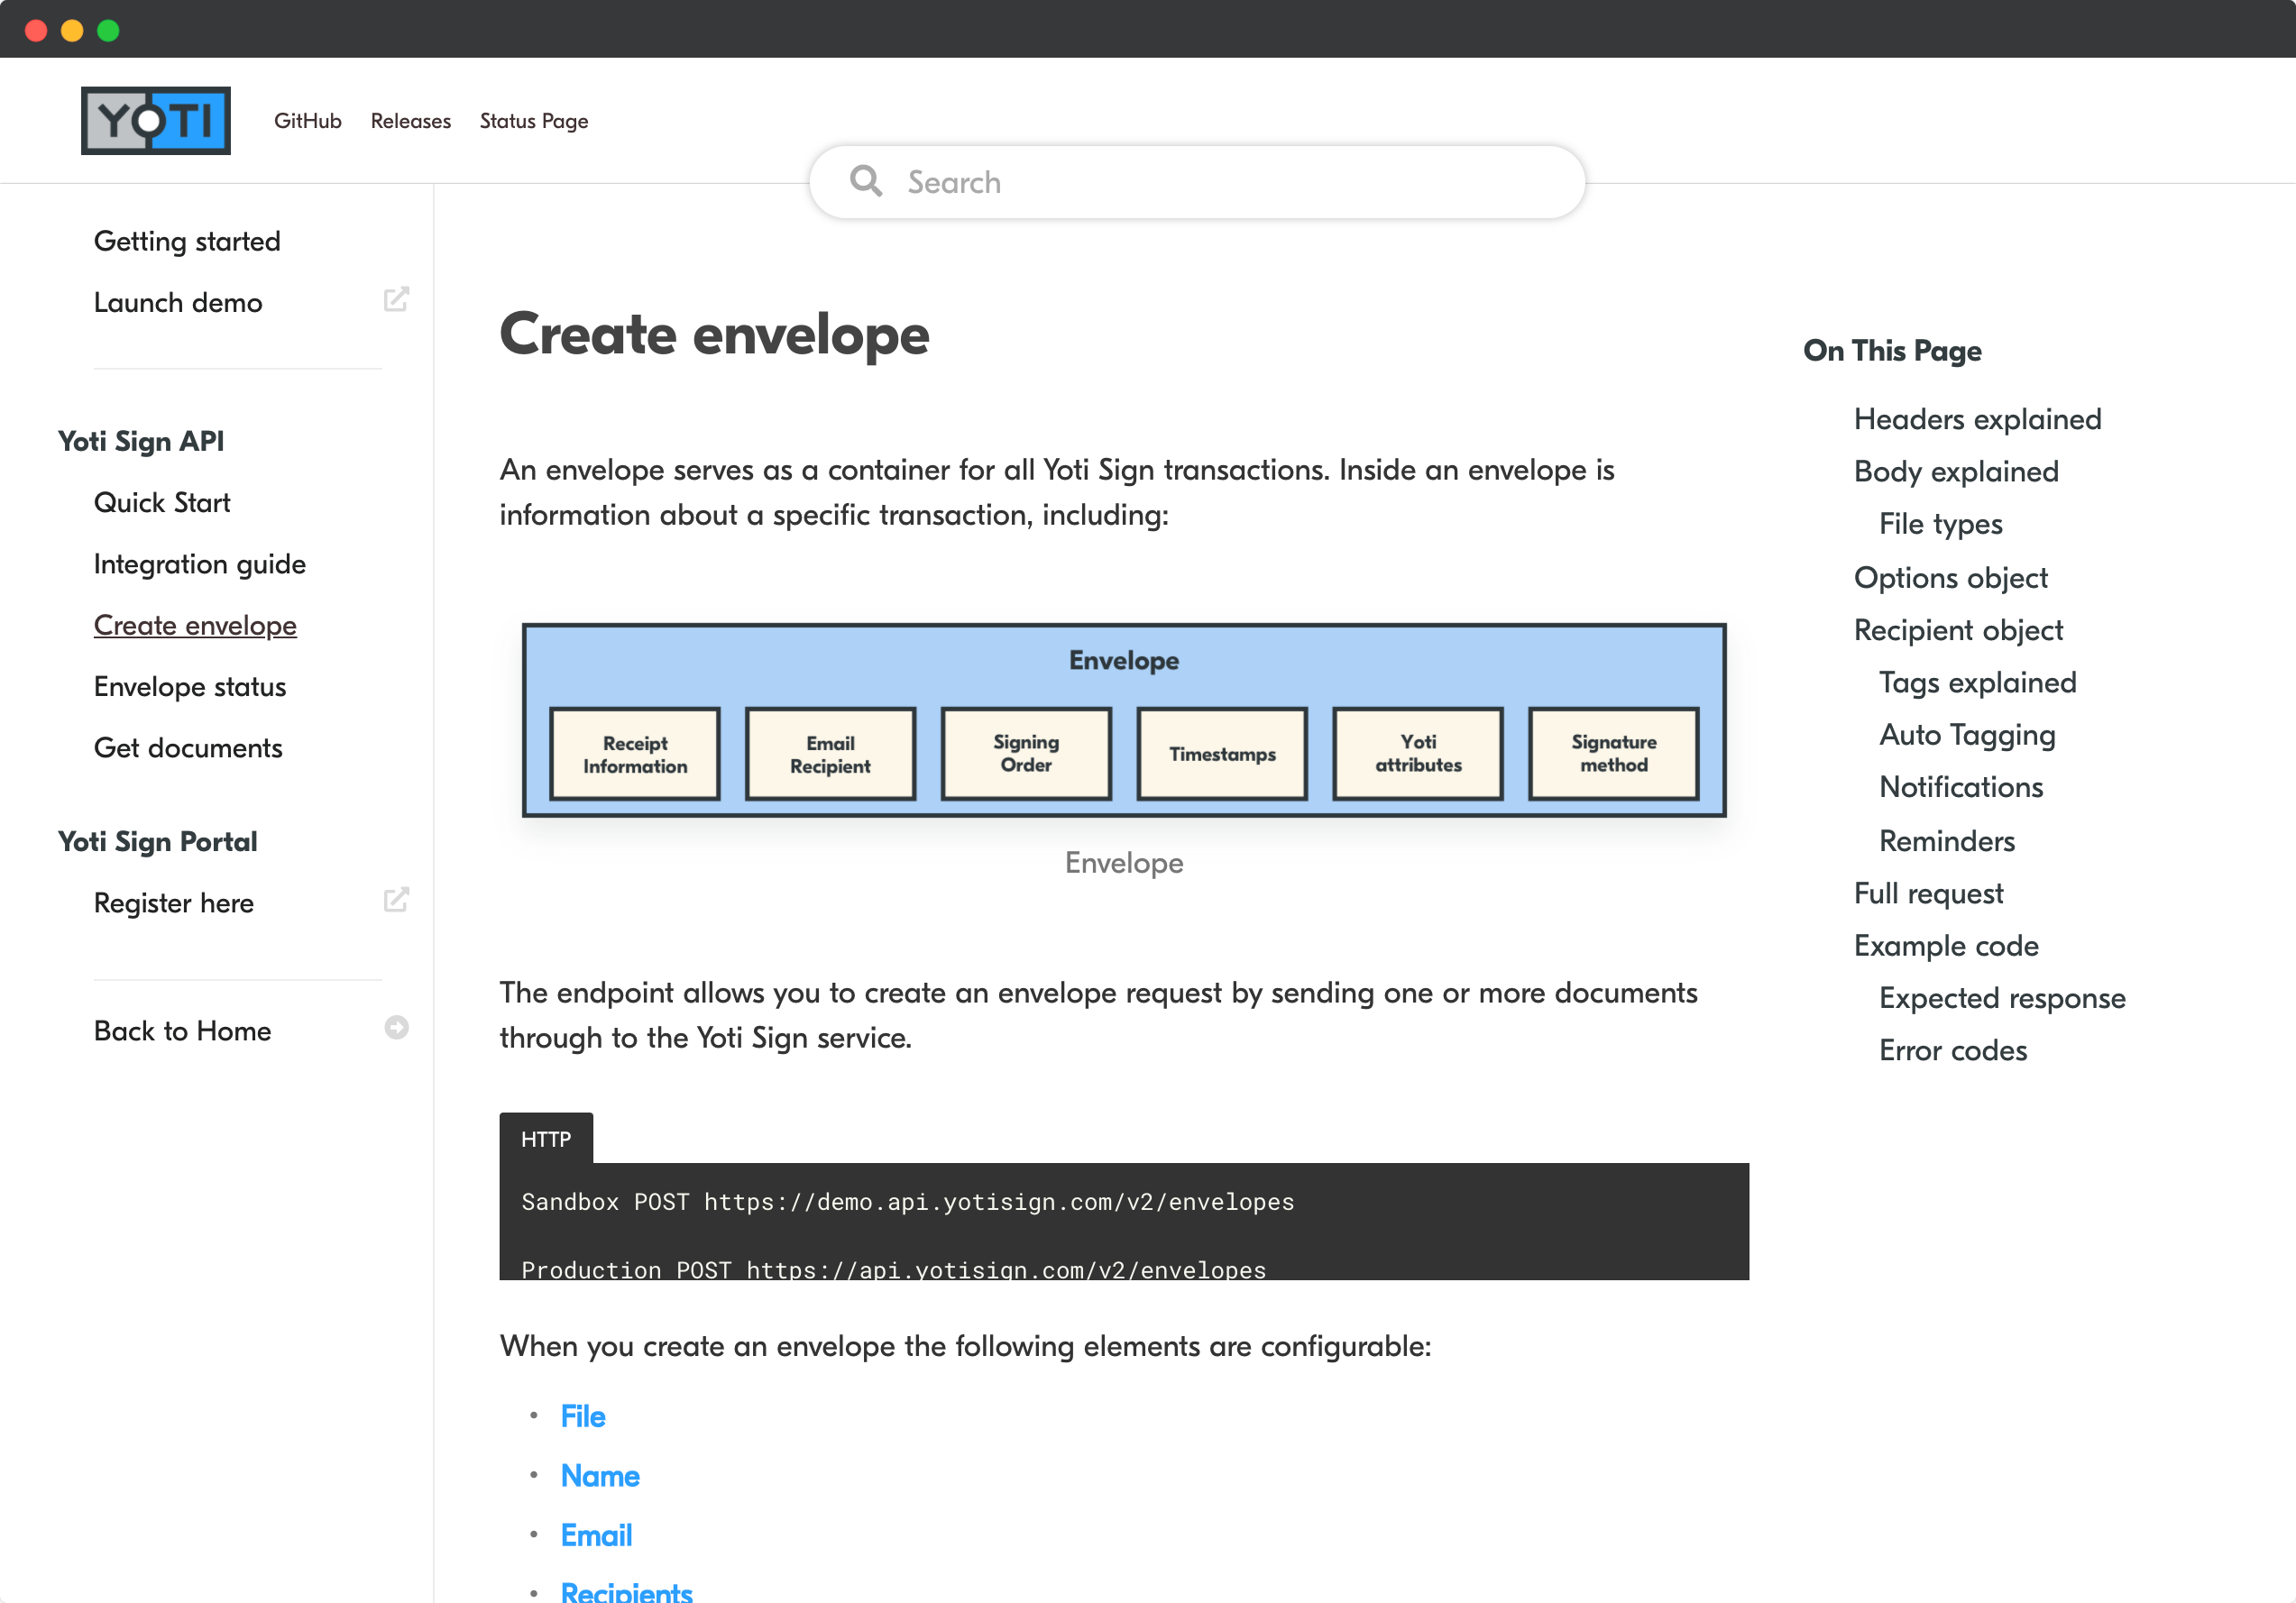This screenshot has width=2296, height=1603.
Task: Click the Yoti Sign API section heading
Action: [x=141, y=441]
